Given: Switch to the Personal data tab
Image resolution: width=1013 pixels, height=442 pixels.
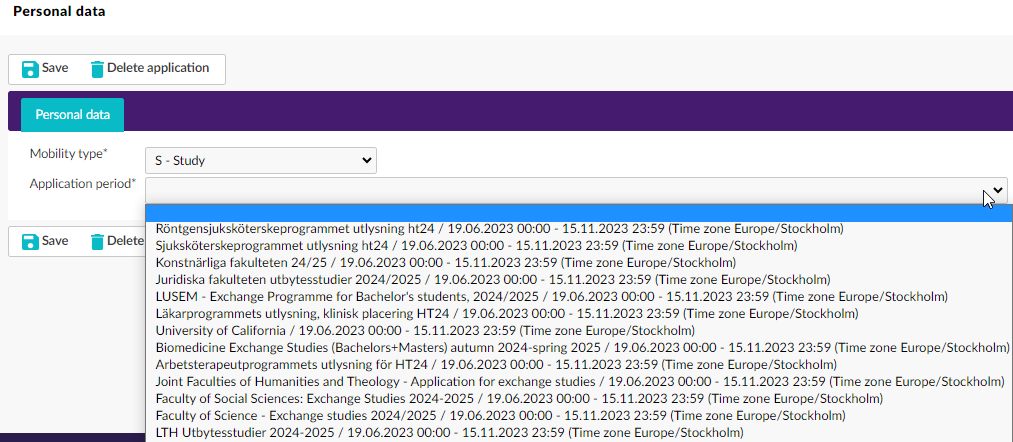Looking at the screenshot, I should 72,115.
